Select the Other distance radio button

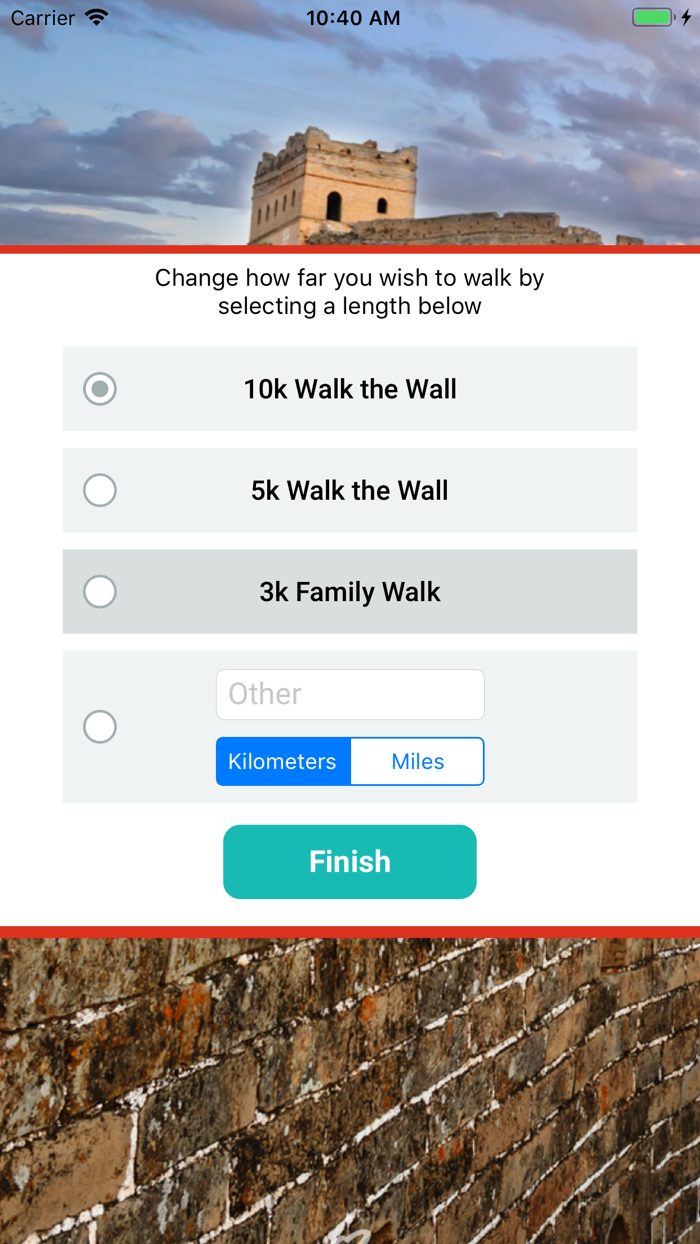tap(99, 727)
